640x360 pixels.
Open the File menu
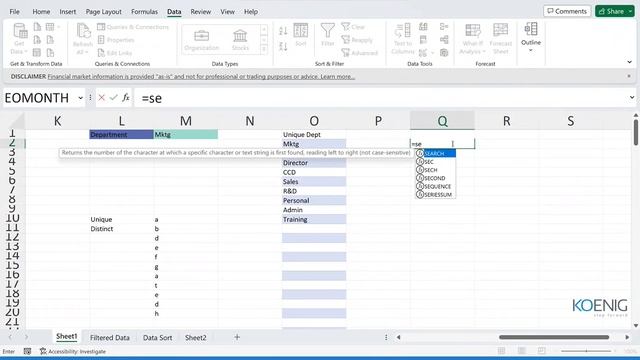14,11
